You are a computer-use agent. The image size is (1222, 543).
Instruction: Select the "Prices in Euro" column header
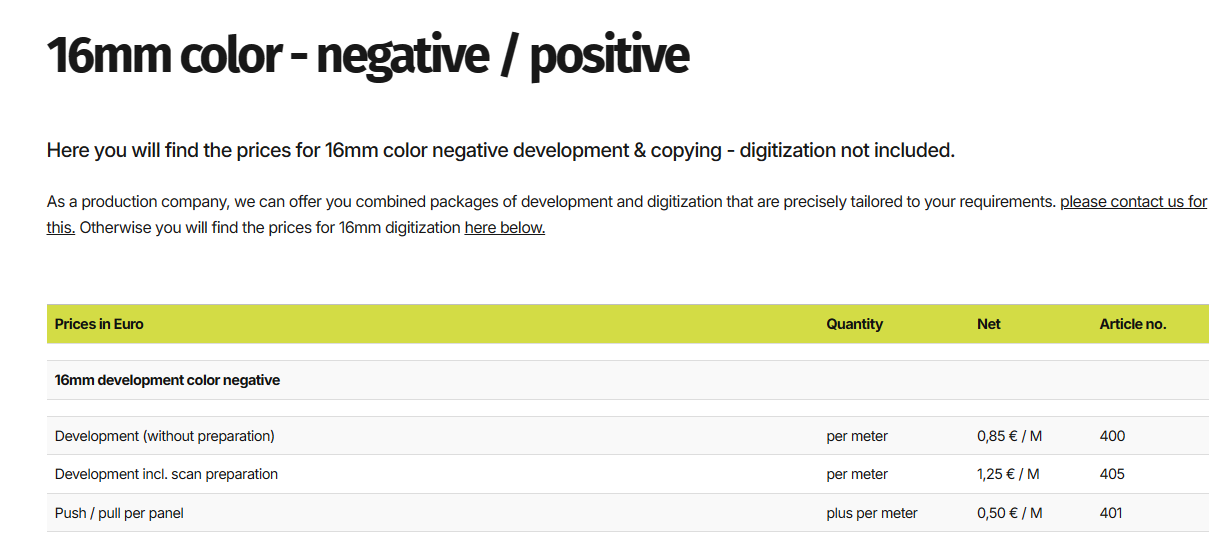pyautogui.click(x=99, y=324)
